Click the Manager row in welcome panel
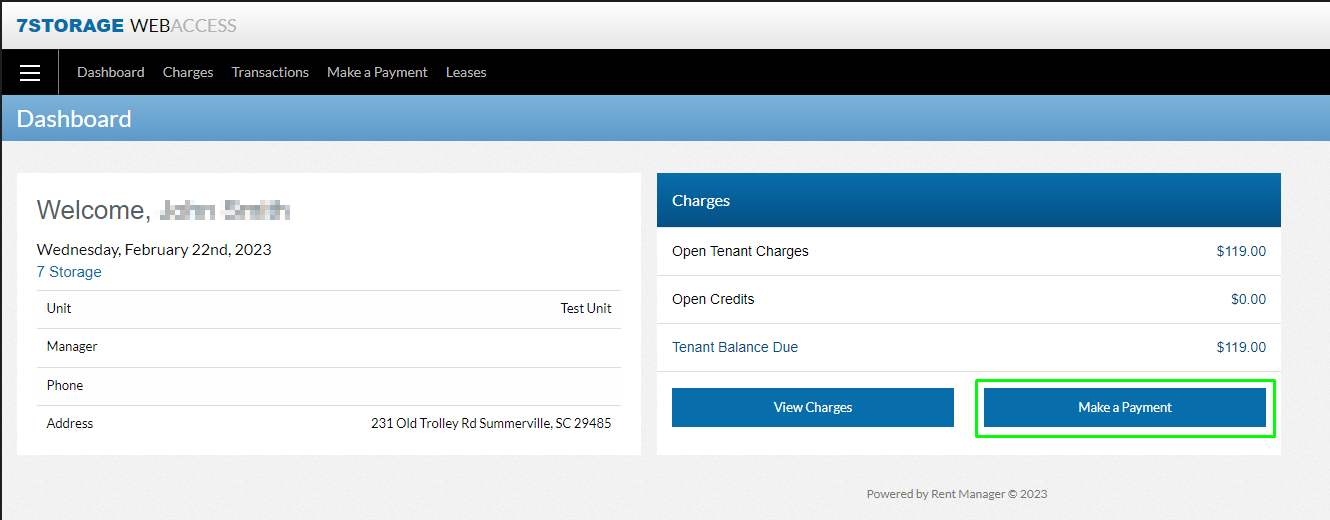1330x520 pixels. (72, 347)
